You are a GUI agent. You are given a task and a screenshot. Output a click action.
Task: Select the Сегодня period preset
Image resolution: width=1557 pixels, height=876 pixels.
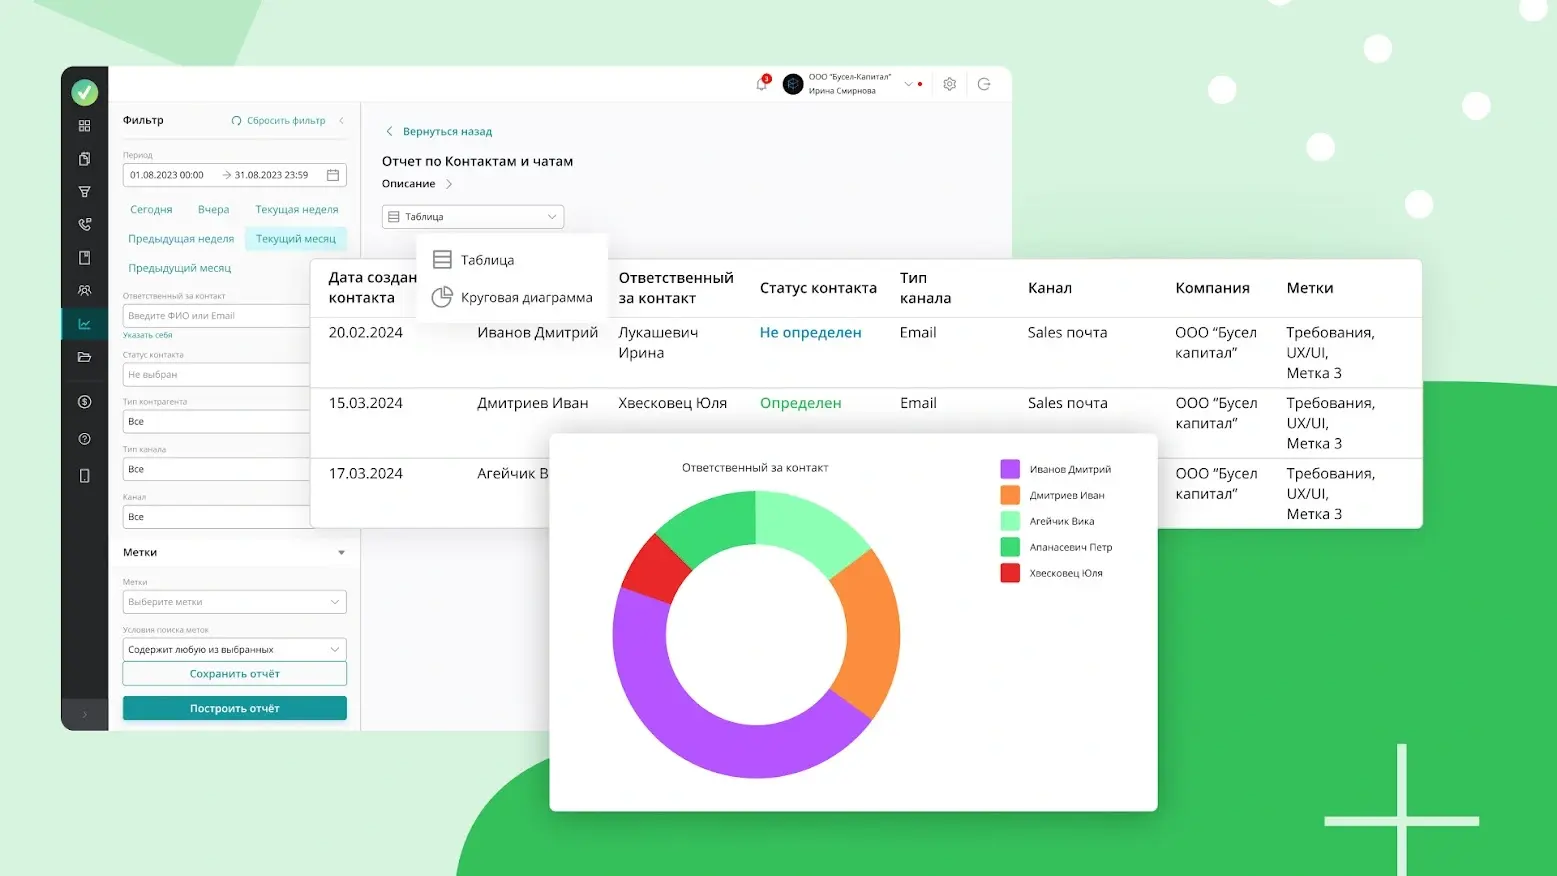click(x=151, y=210)
